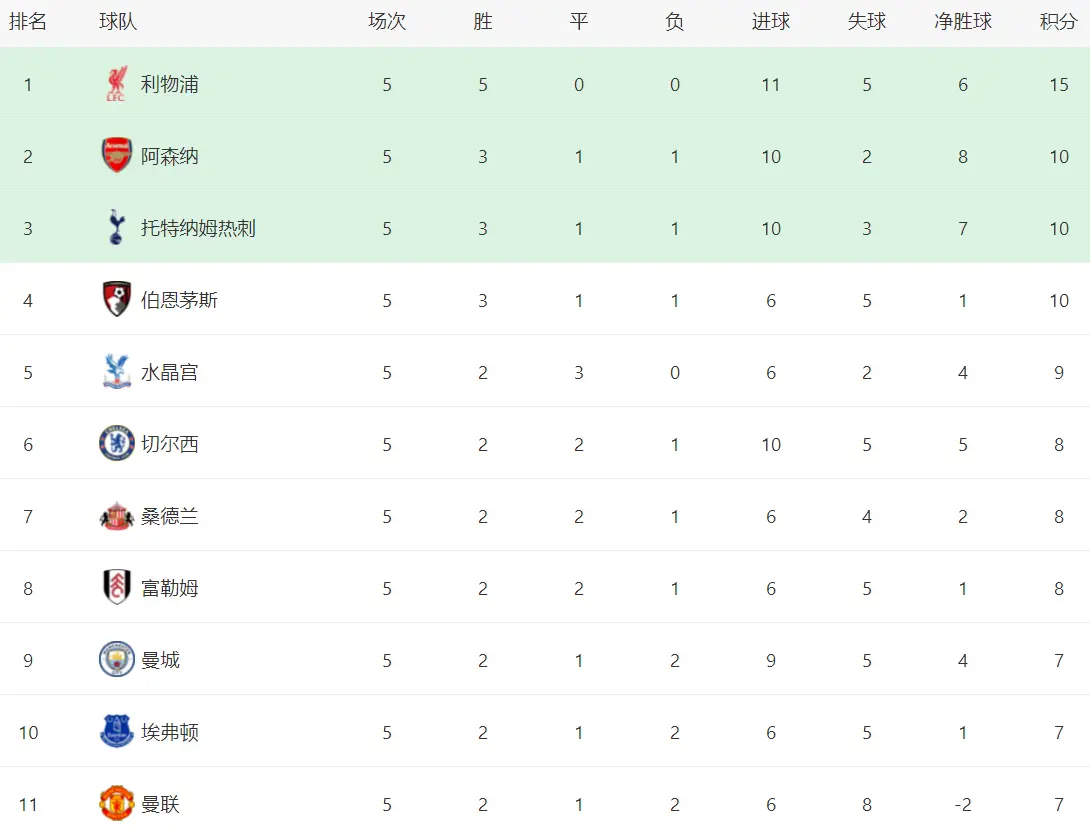The width and height of the screenshot is (1090, 837).
Task: Click the Tottenham Hotspur crest icon
Action: tap(117, 228)
